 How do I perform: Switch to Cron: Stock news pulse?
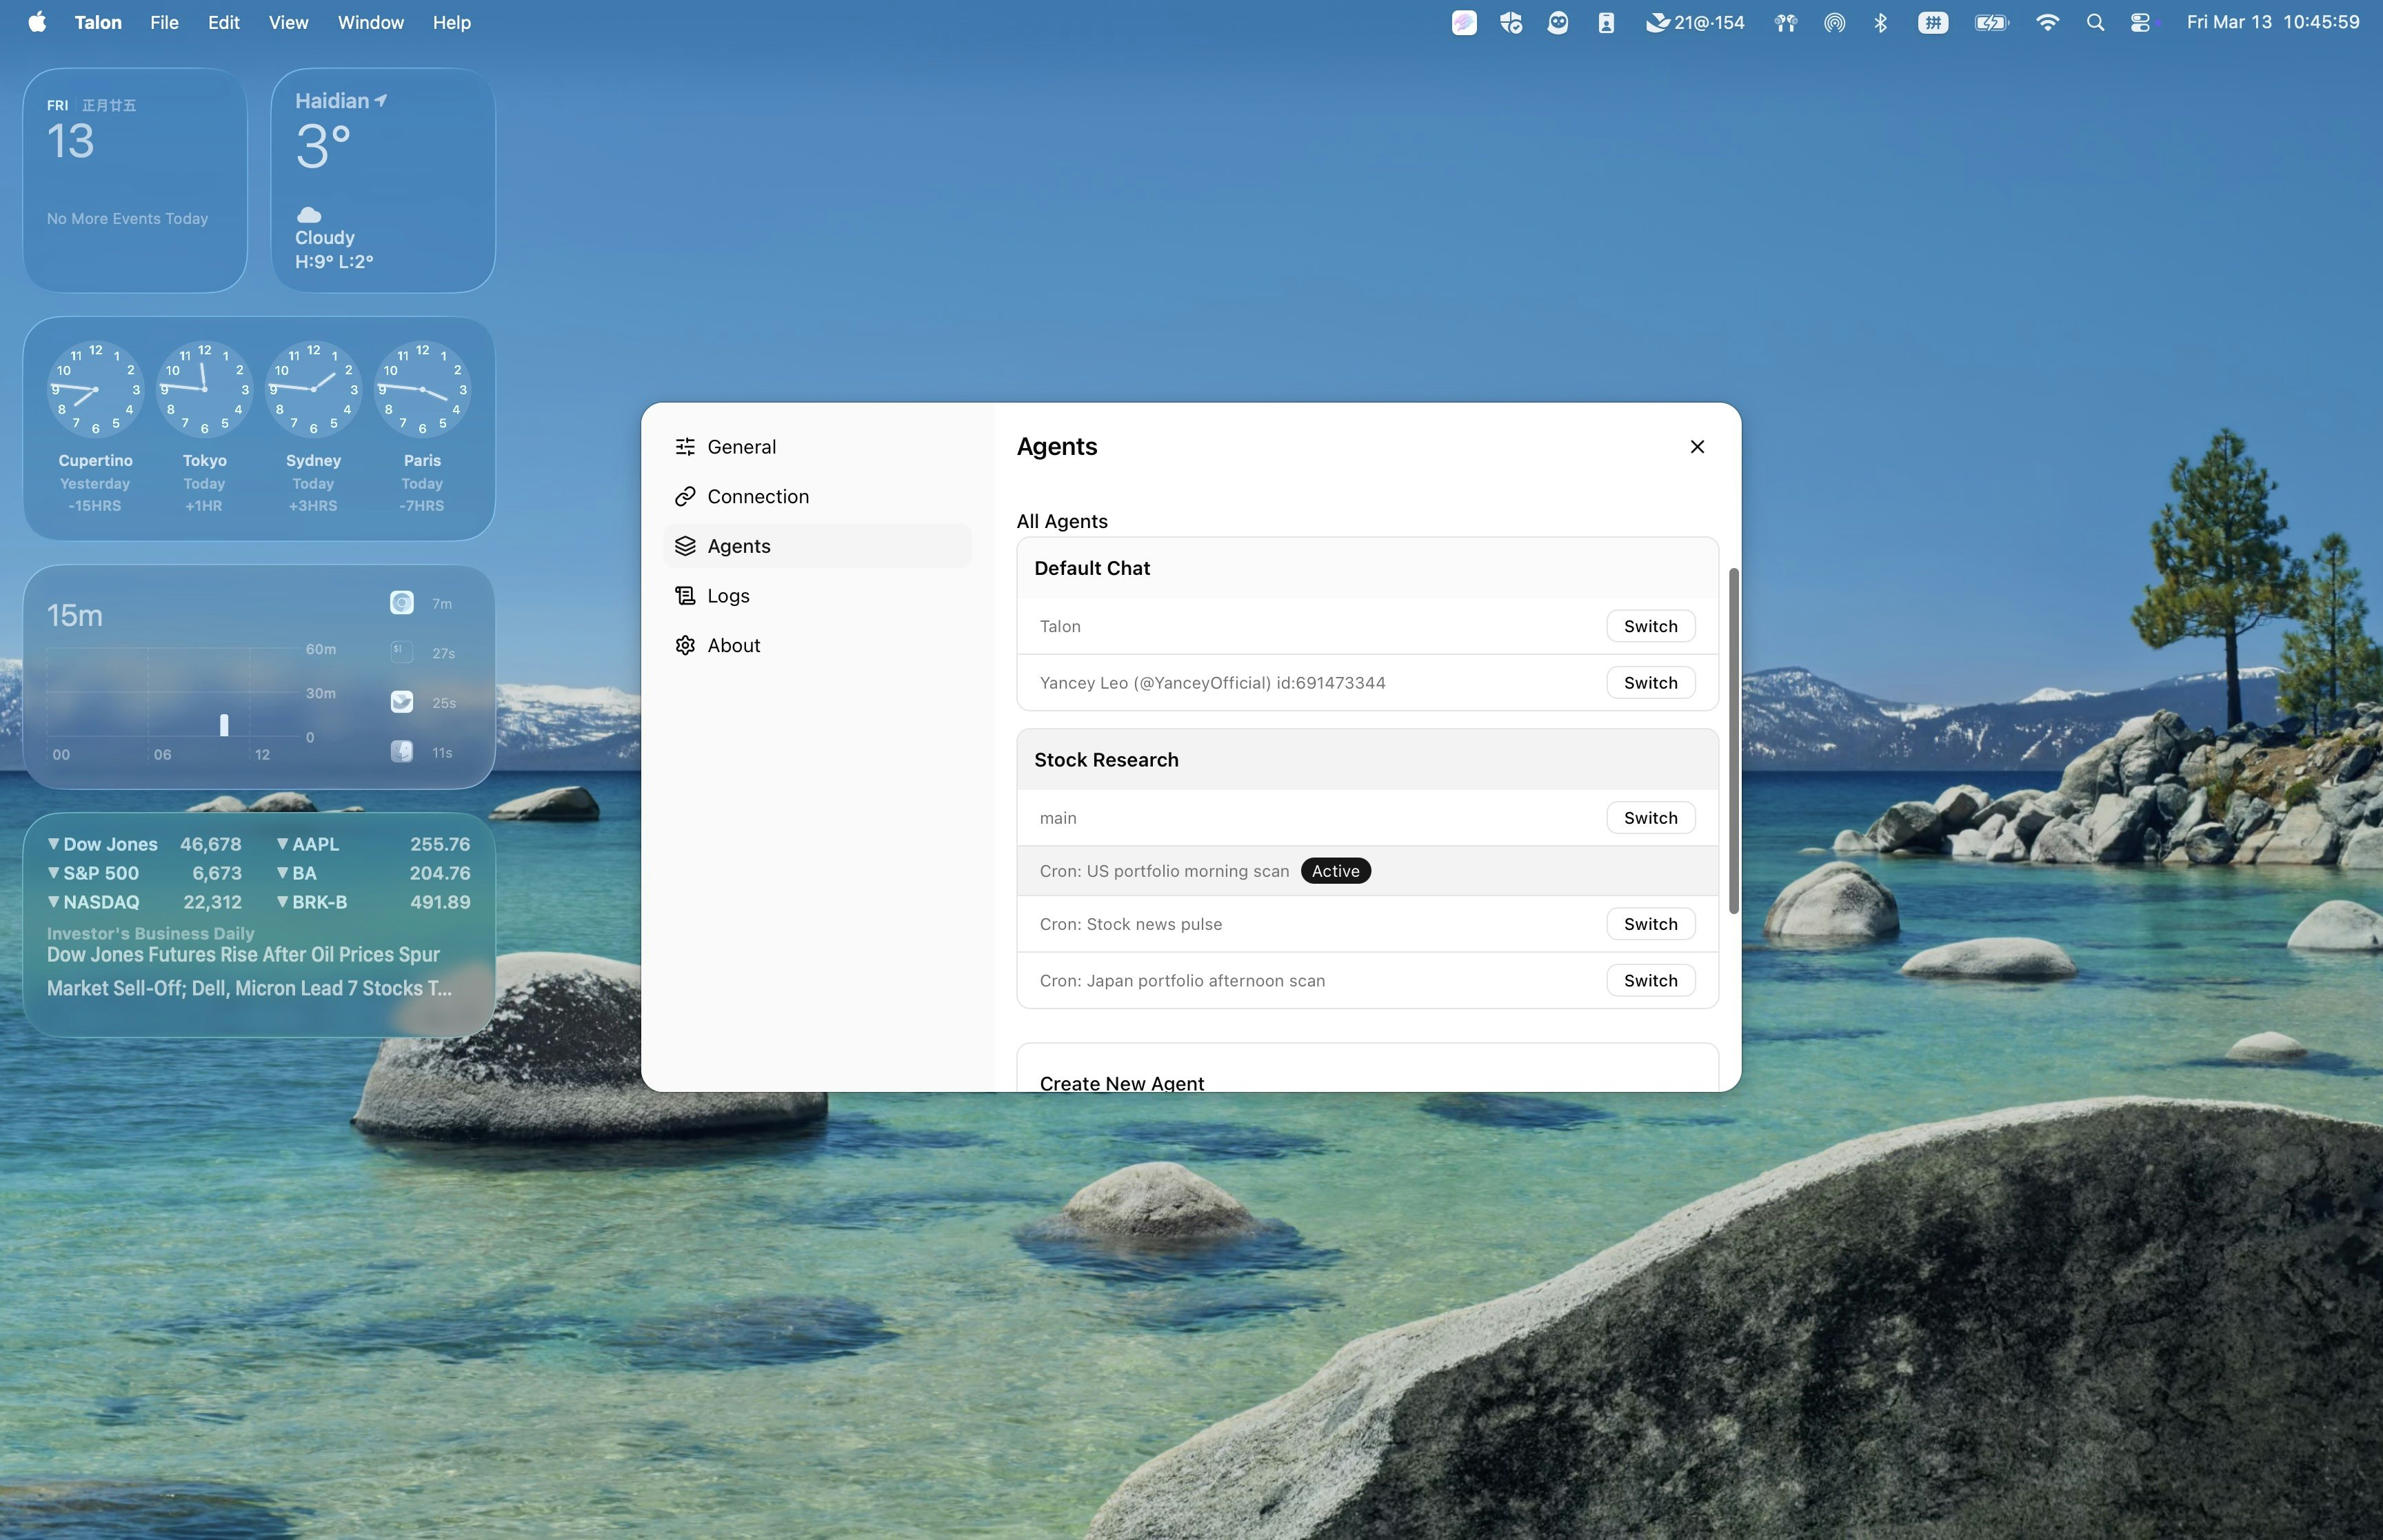click(1650, 924)
